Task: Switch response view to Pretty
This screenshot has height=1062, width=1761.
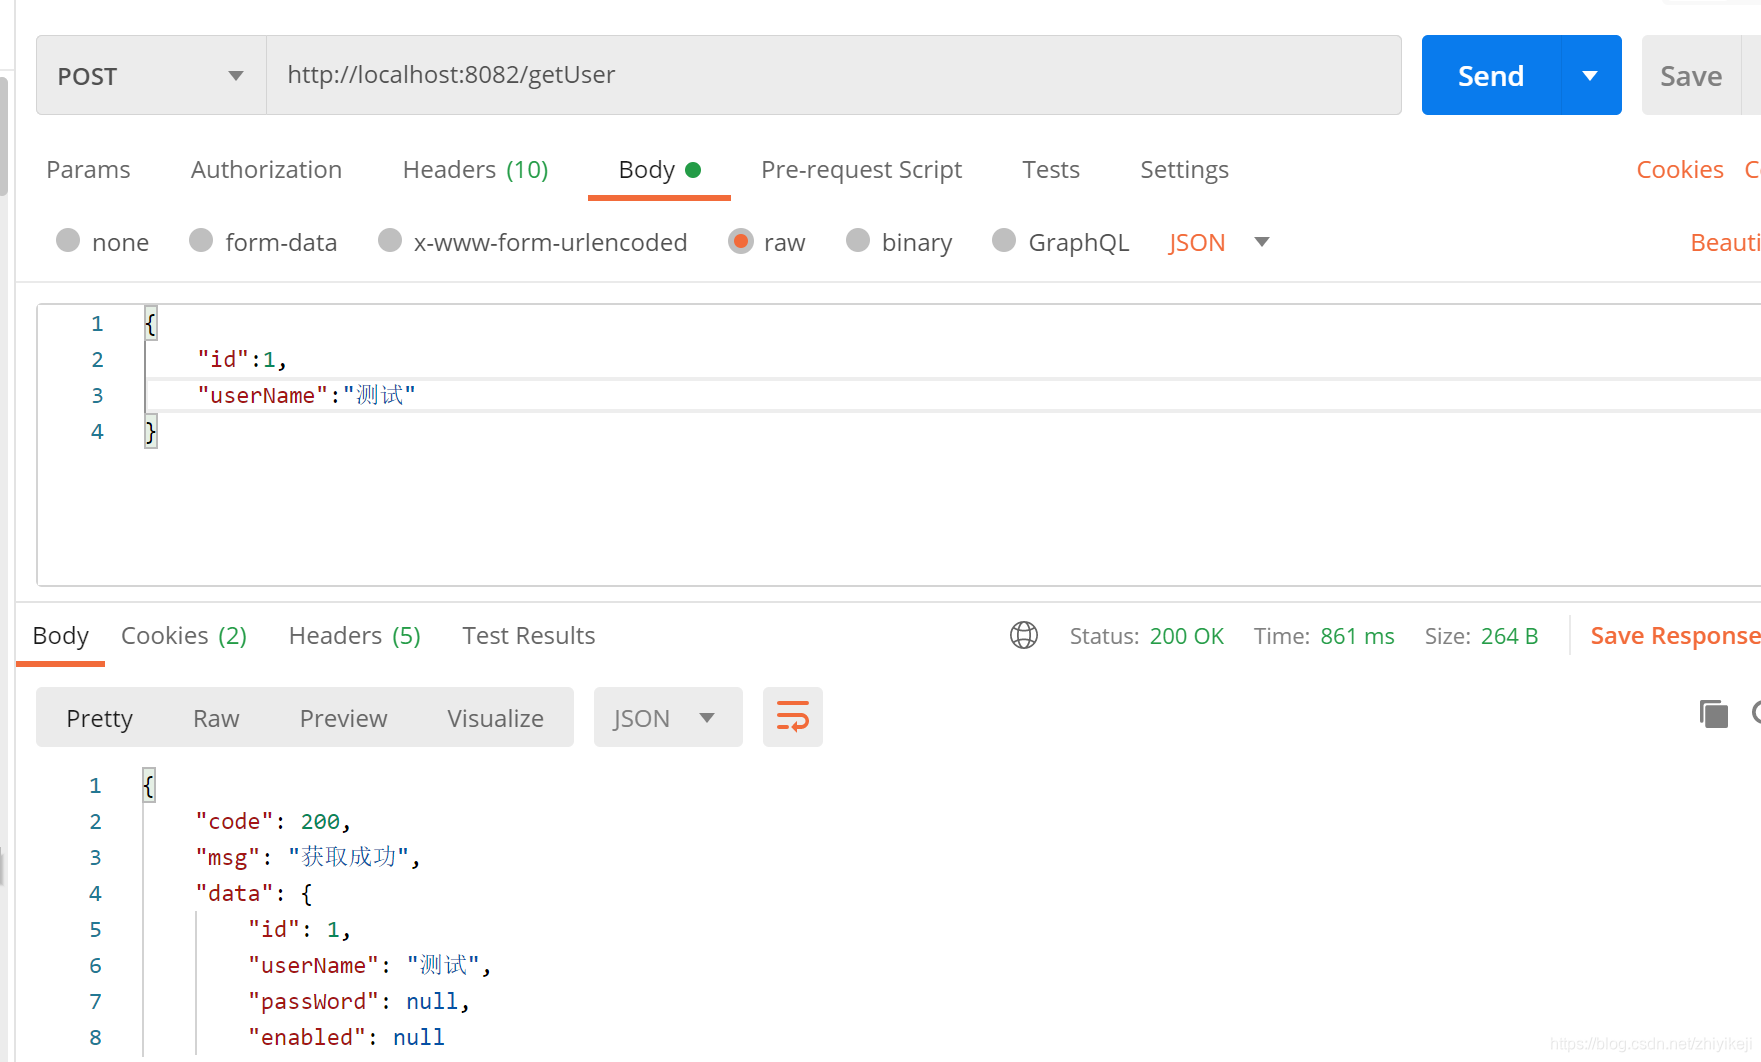Action: pos(99,718)
